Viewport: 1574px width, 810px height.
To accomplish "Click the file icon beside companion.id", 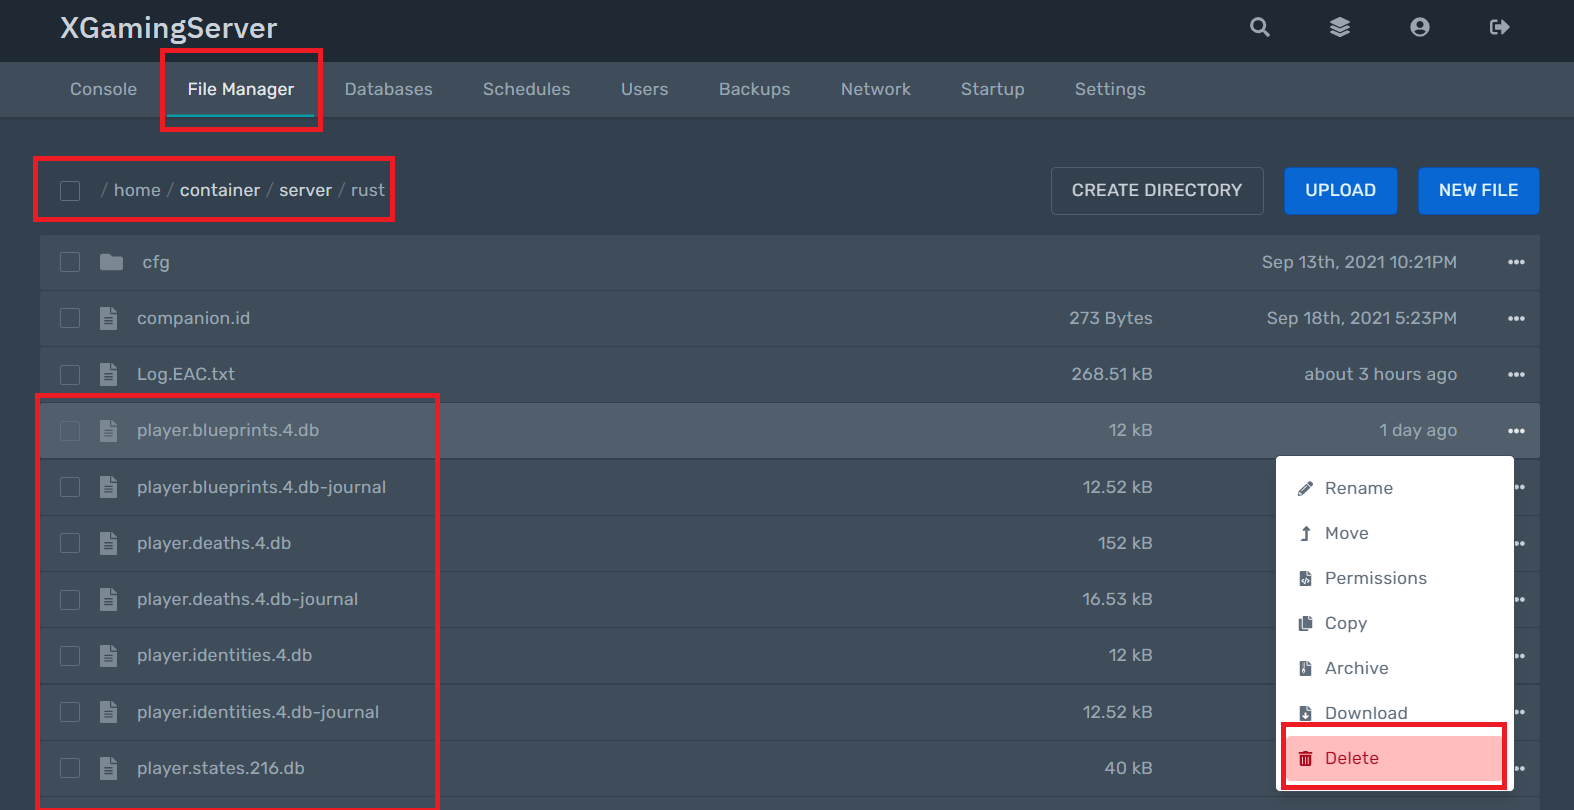I will [x=109, y=318].
